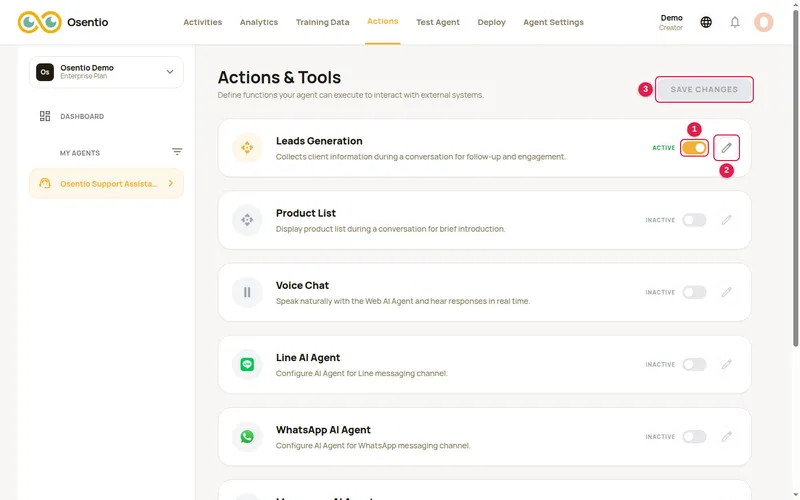The height and width of the screenshot is (500, 800).
Task: Click the My Agents heading
Action: (x=80, y=153)
